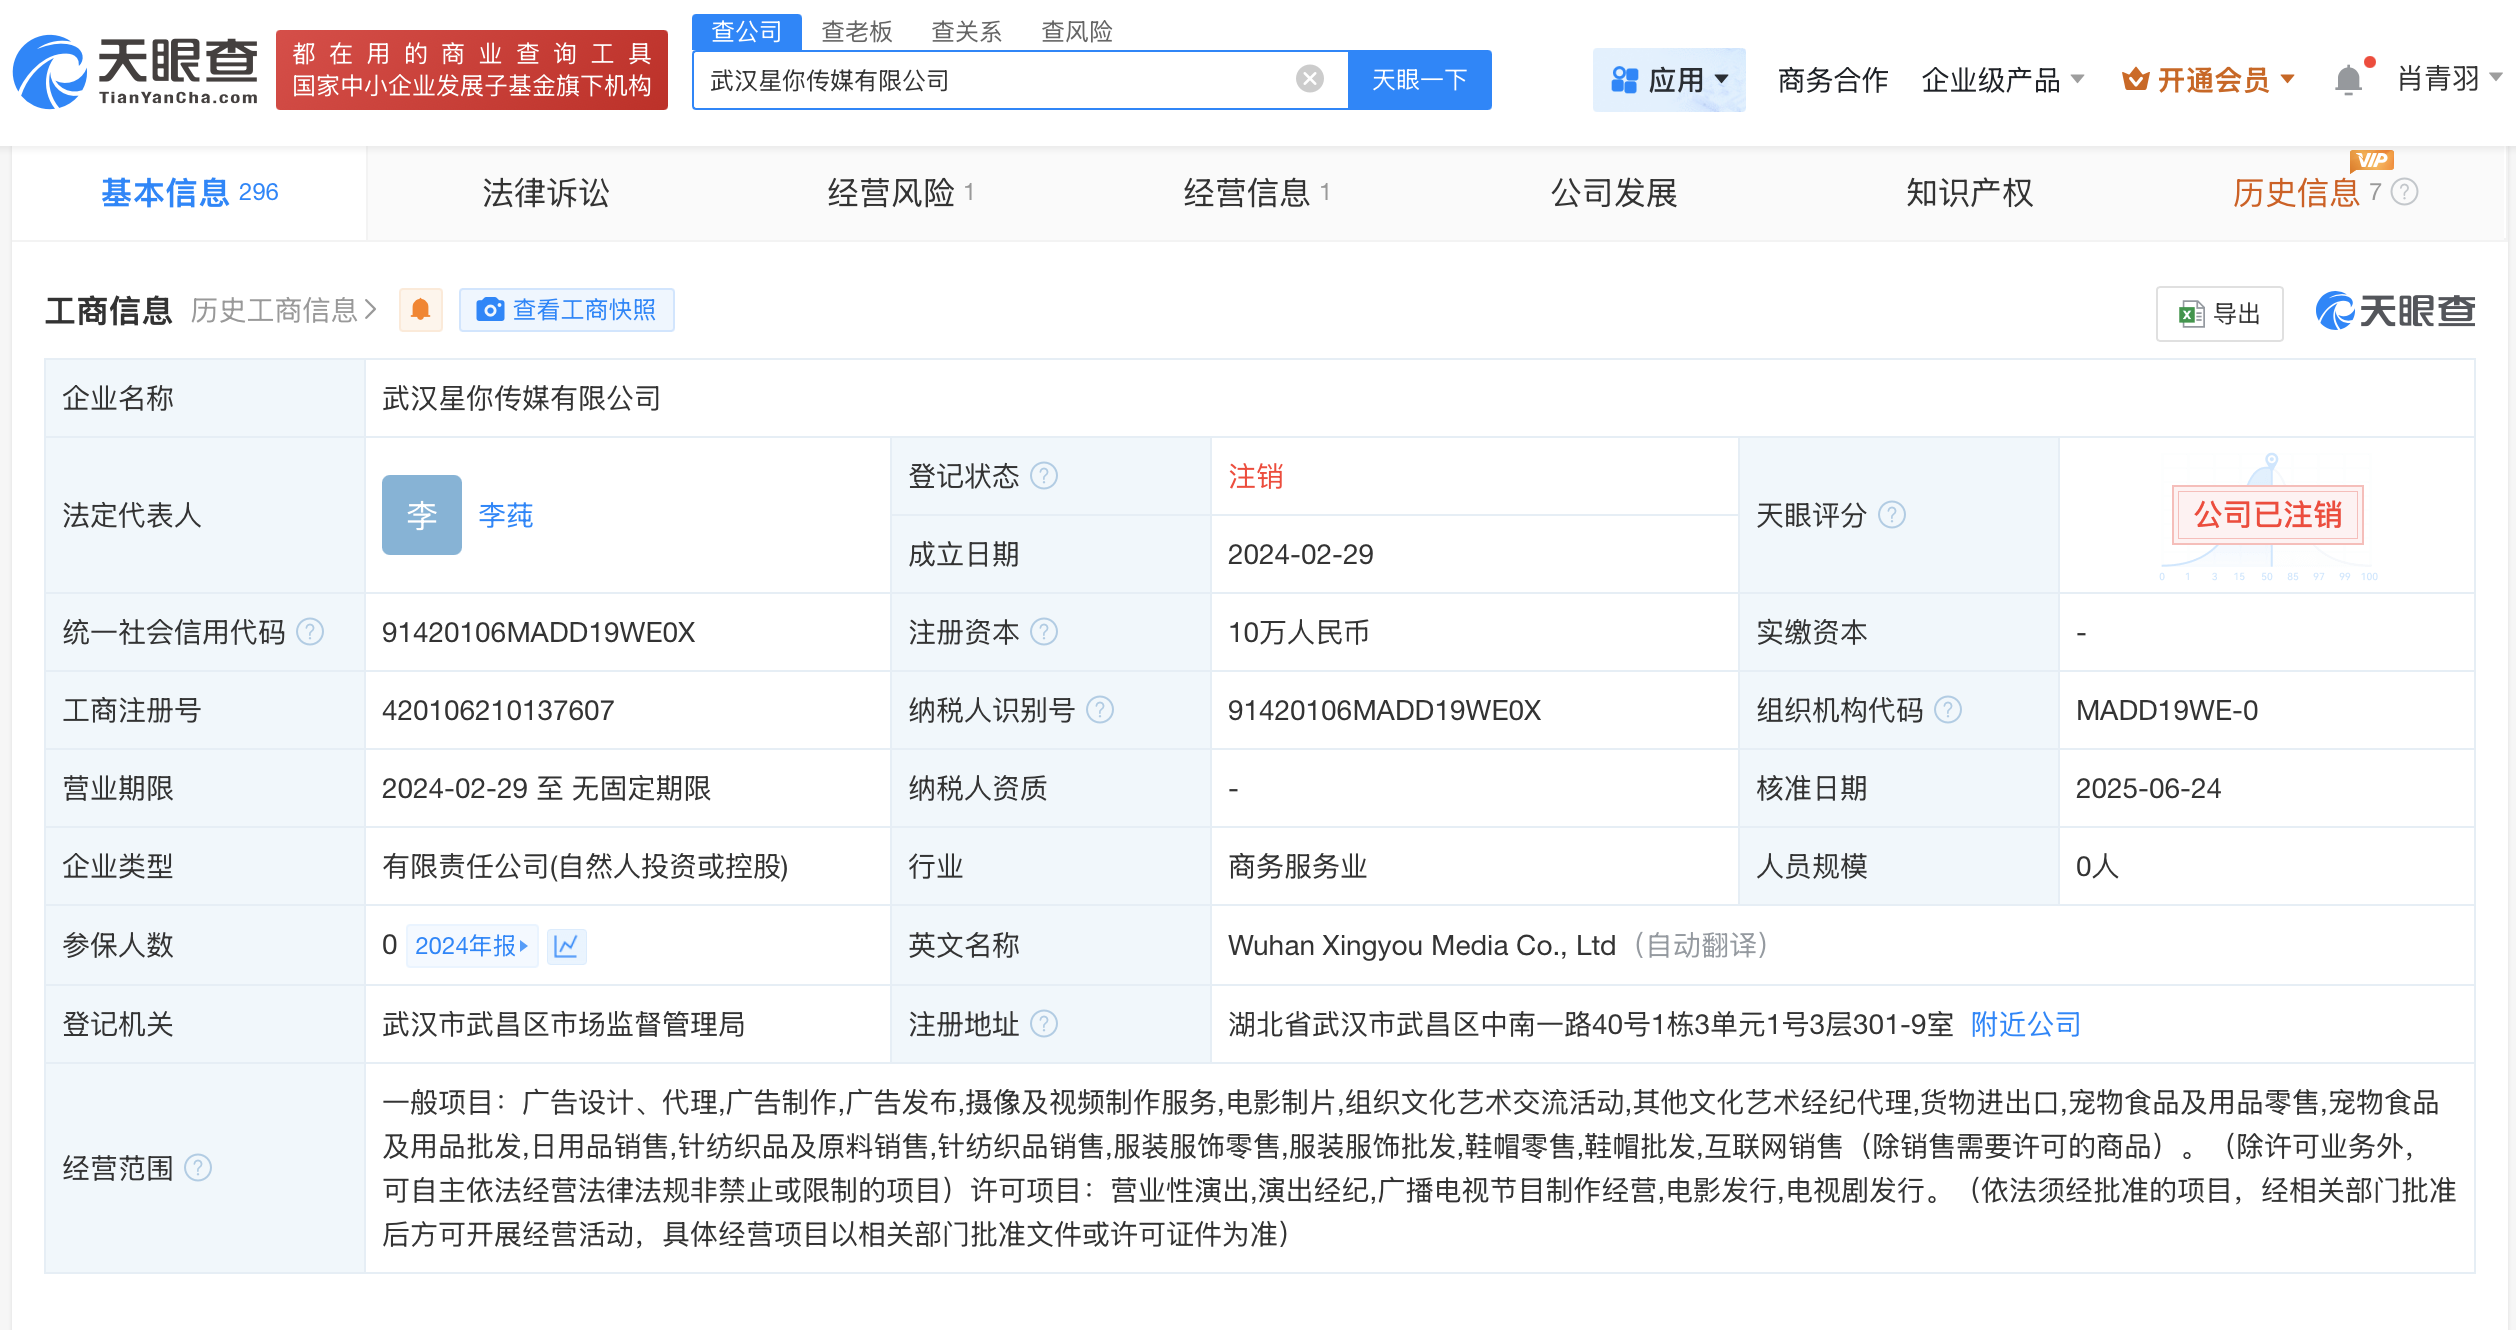Open the 2024年报 expander

tap(472, 946)
